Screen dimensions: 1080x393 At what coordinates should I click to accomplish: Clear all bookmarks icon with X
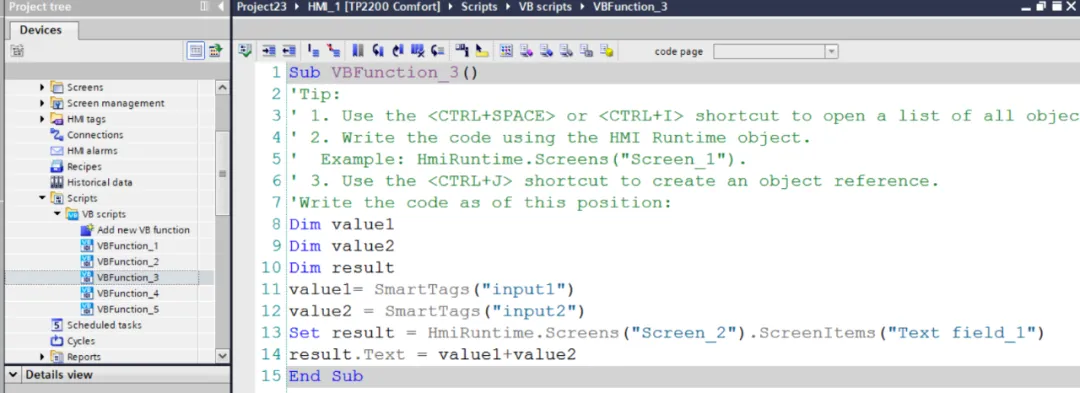pyautogui.click(x=417, y=50)
